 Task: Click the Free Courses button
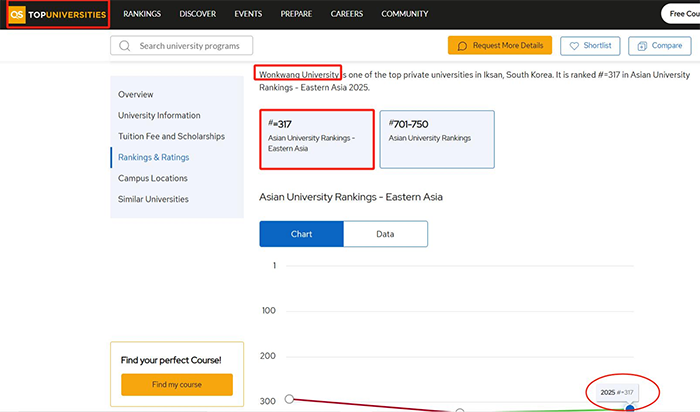click(681, 14)
